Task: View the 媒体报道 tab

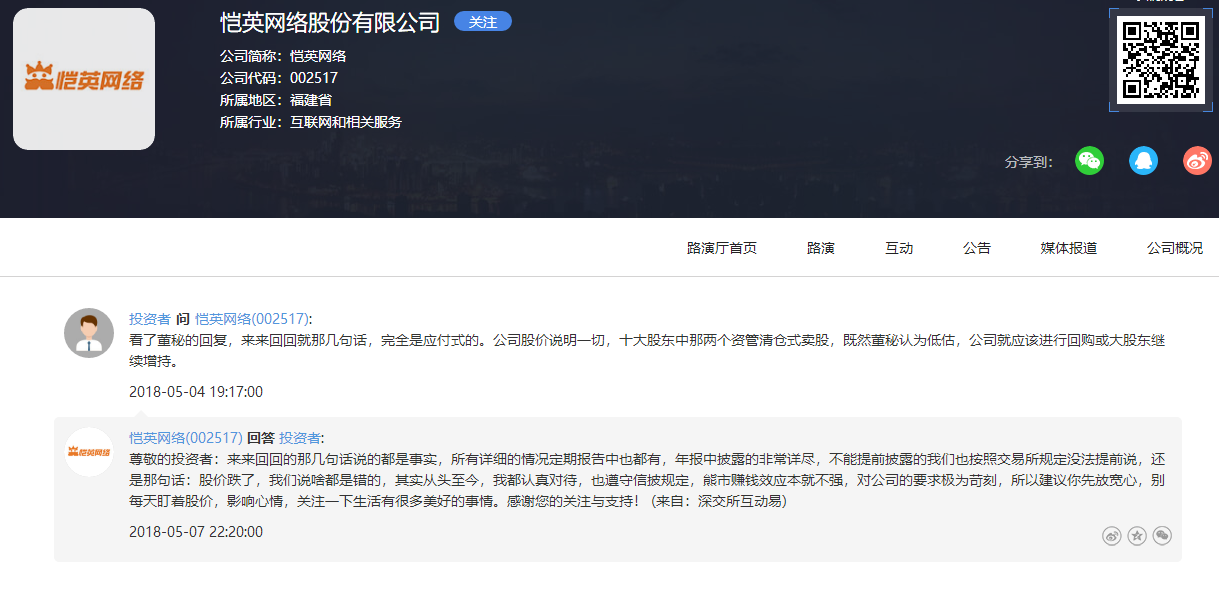Action: click(1068, 248)
